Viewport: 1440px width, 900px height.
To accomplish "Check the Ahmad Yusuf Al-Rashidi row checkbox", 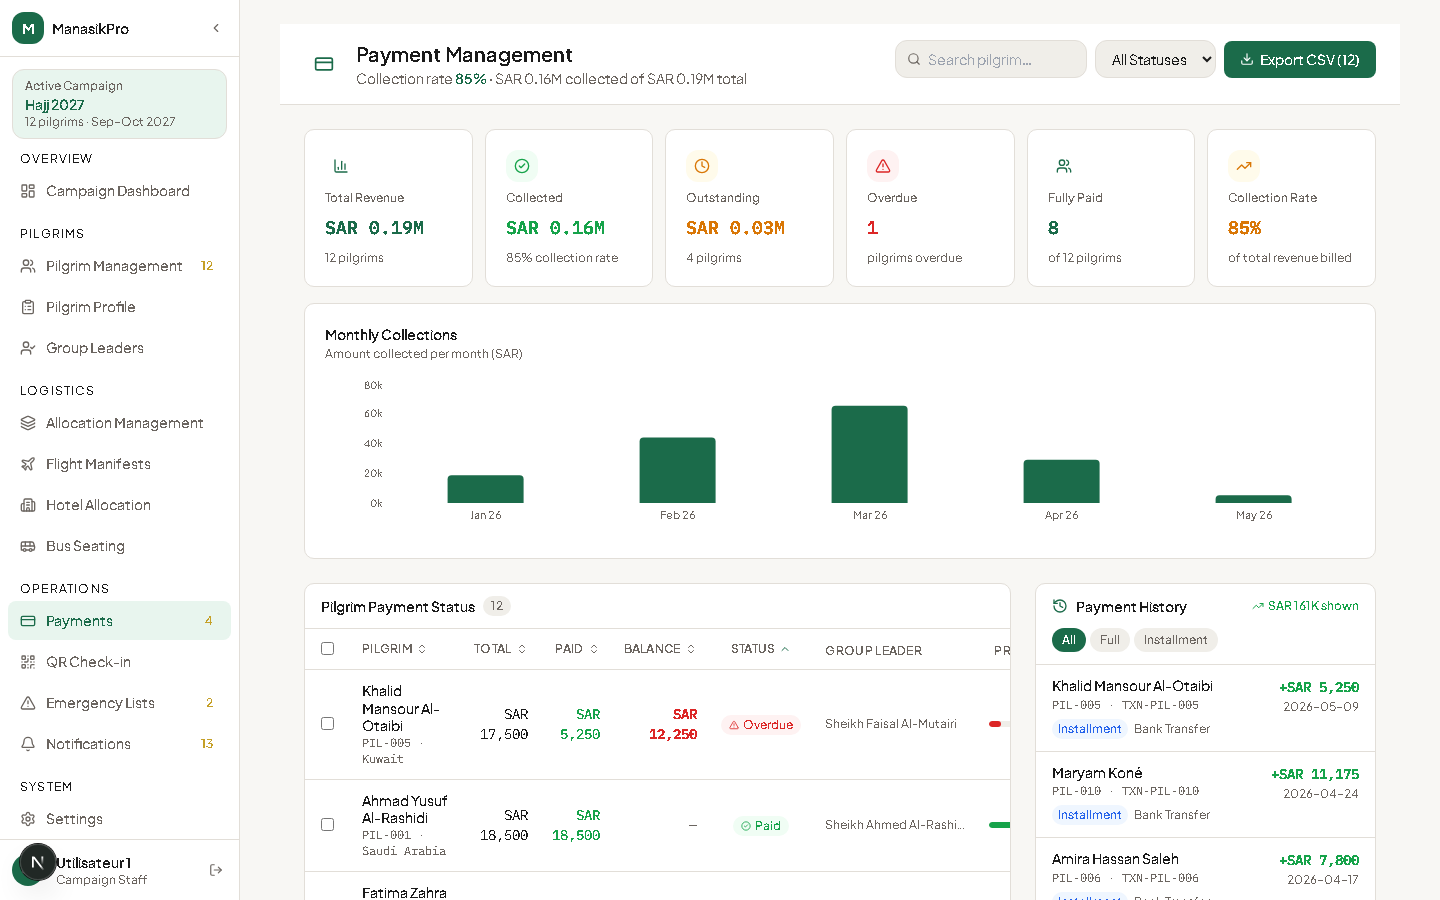I will [327, 825].
